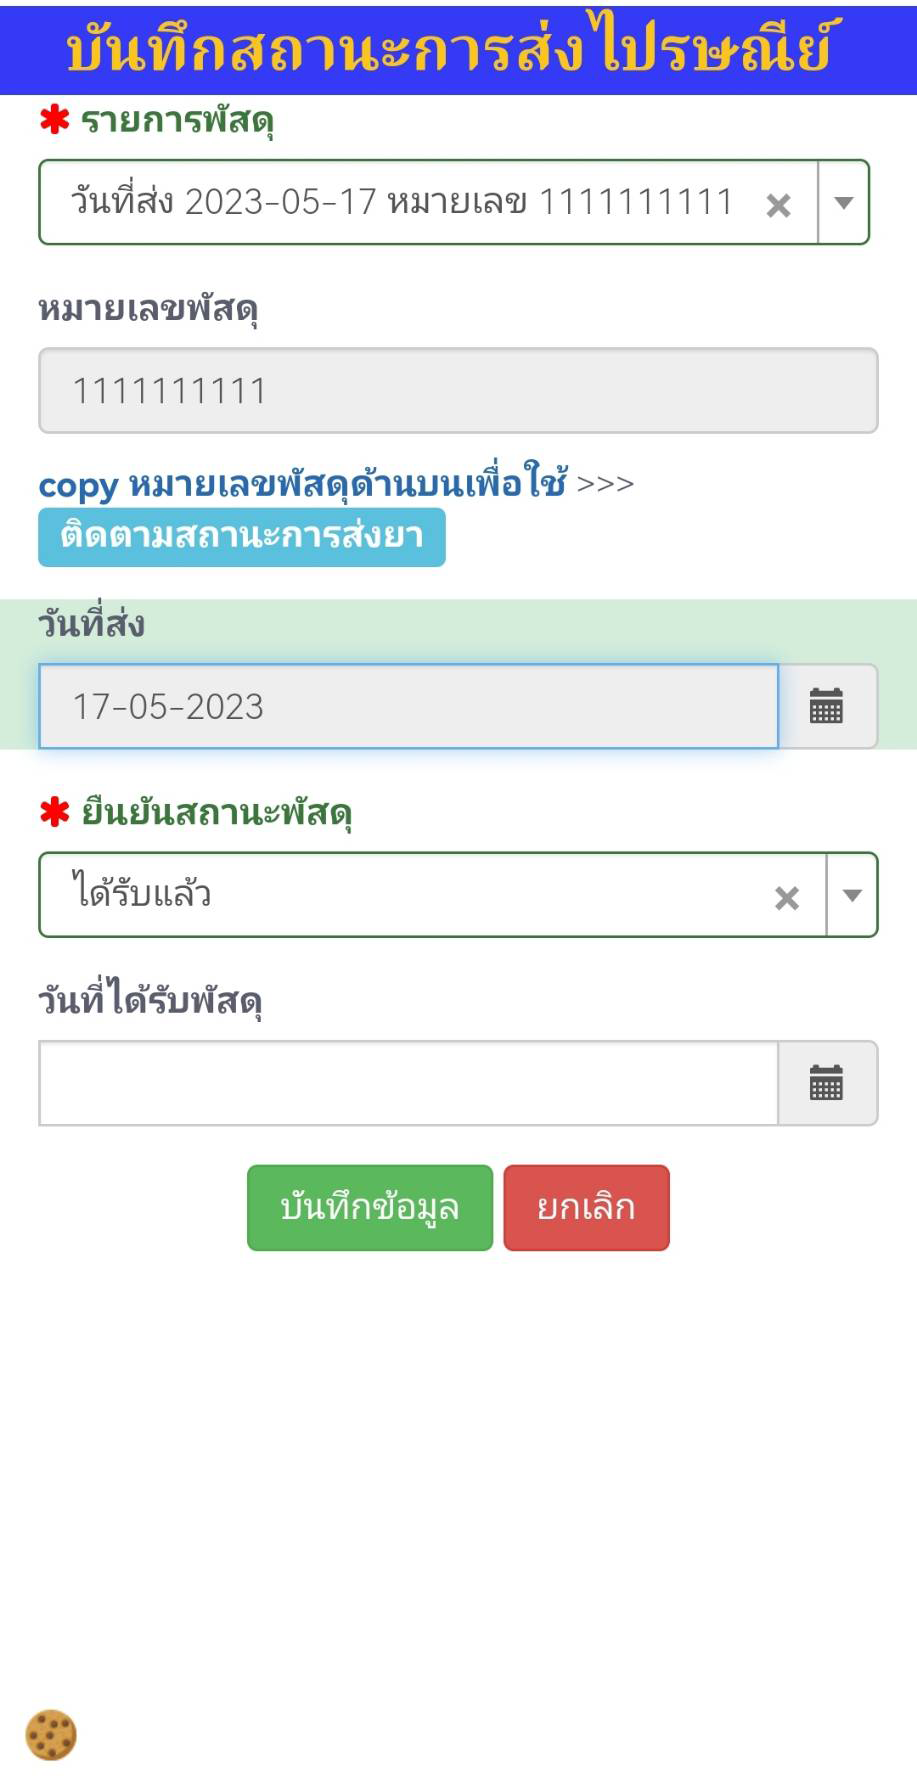The width and height of the screenshot is (917, 1786).
Task: Expand the ยืนยันสถานะพัสดุ dropdown arrow
Action: 852,896
